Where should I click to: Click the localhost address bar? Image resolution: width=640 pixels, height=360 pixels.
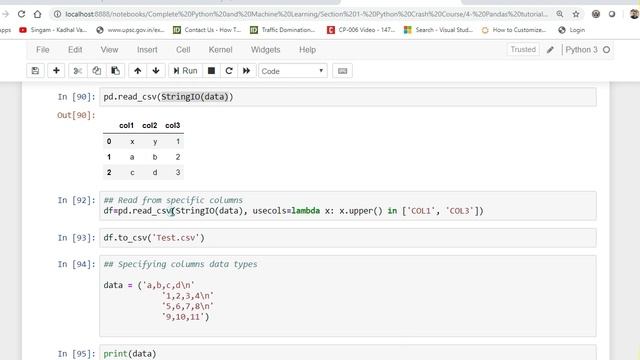click(x=306, y=14)
